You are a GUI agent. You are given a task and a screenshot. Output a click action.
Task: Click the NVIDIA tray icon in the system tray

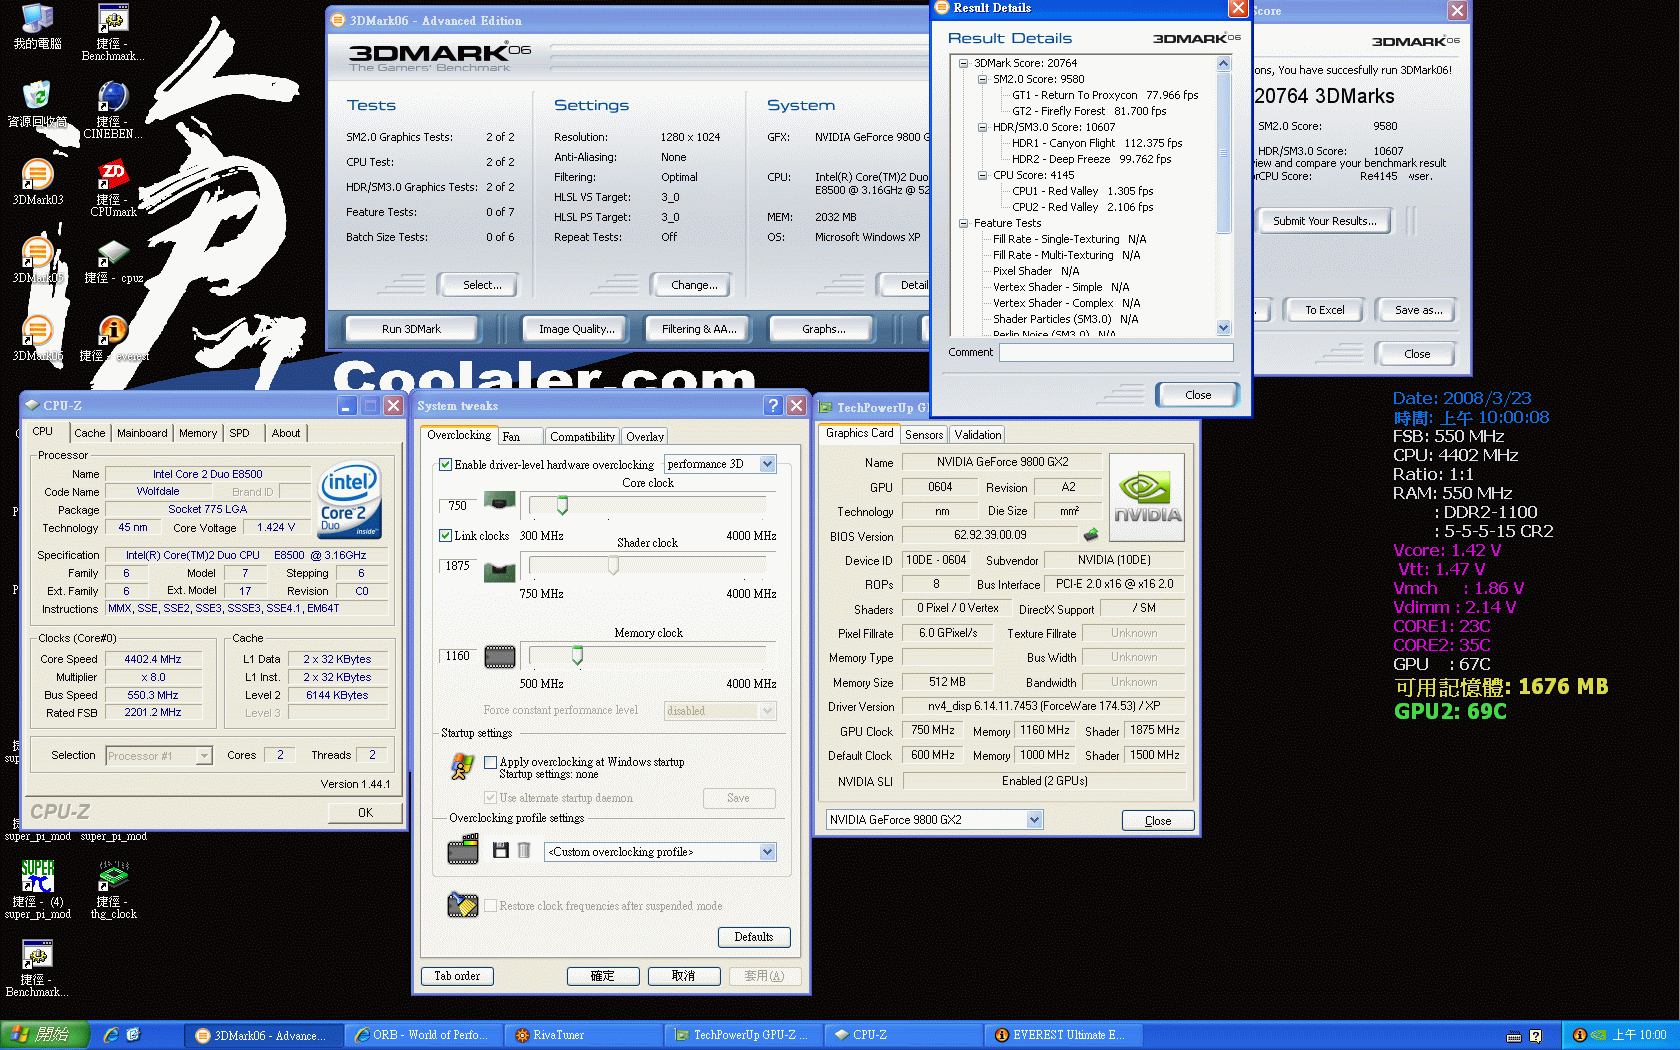pyautogui.click(x=1598, y=1035)
